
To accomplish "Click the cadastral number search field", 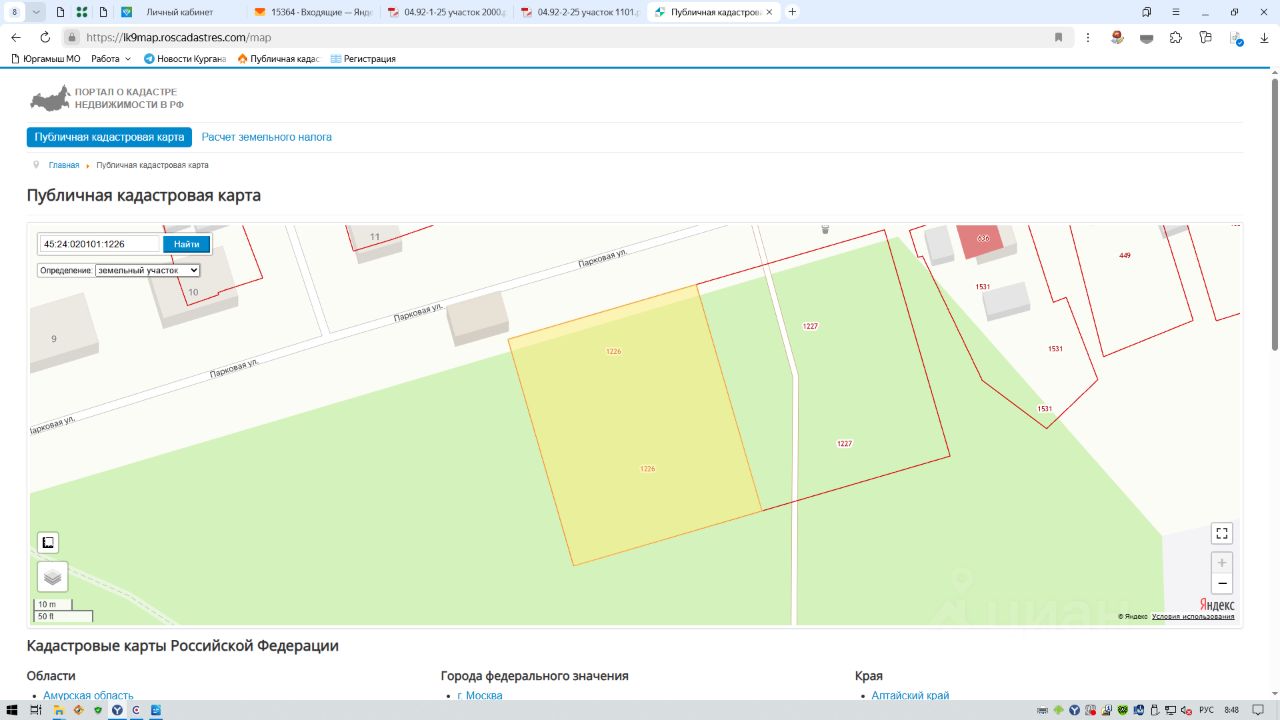I will pos(100,244).
